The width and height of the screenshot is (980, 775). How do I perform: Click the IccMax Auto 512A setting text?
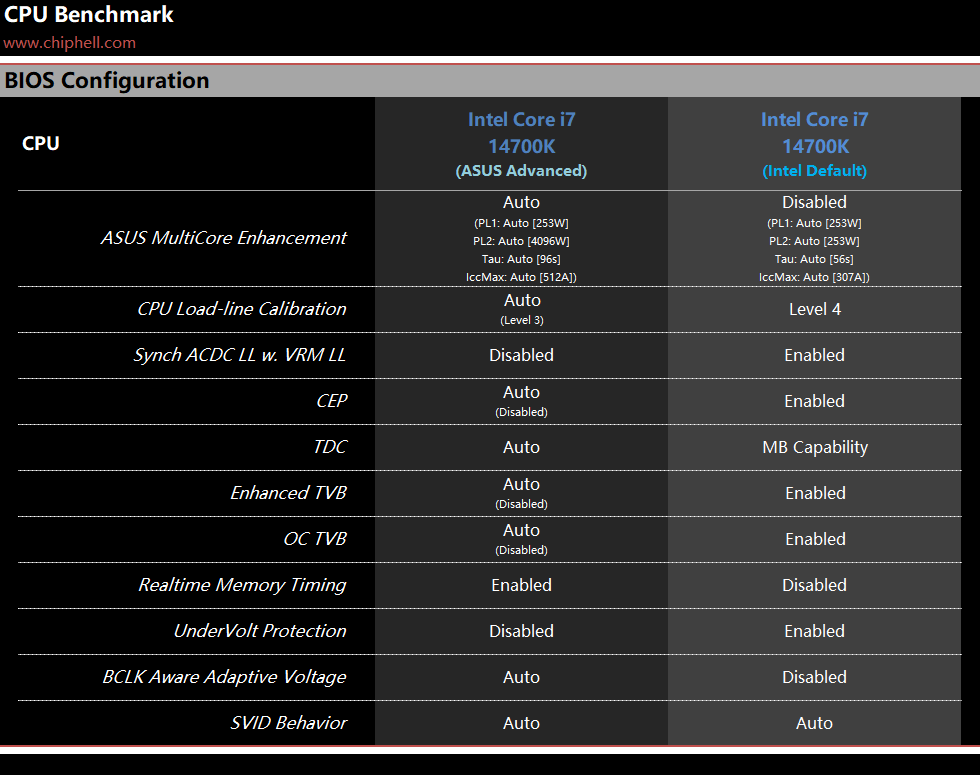521,277
